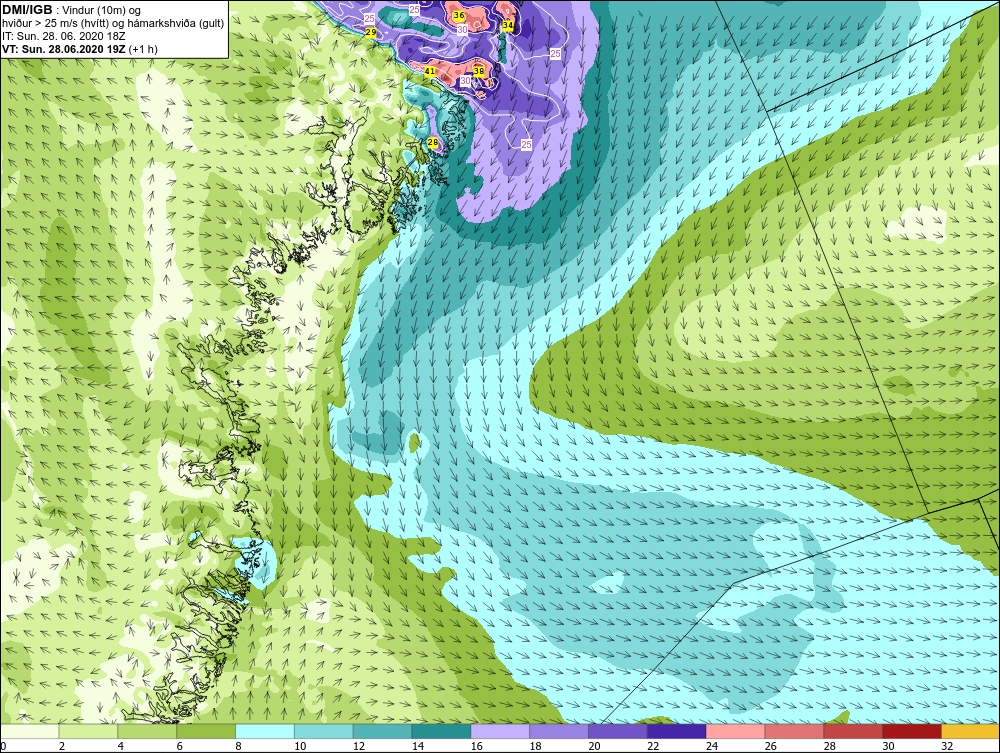Click the 18–20 m/s purple legend swatch
This screenshot has height=753, width=1000.
[x=559, y=731]
